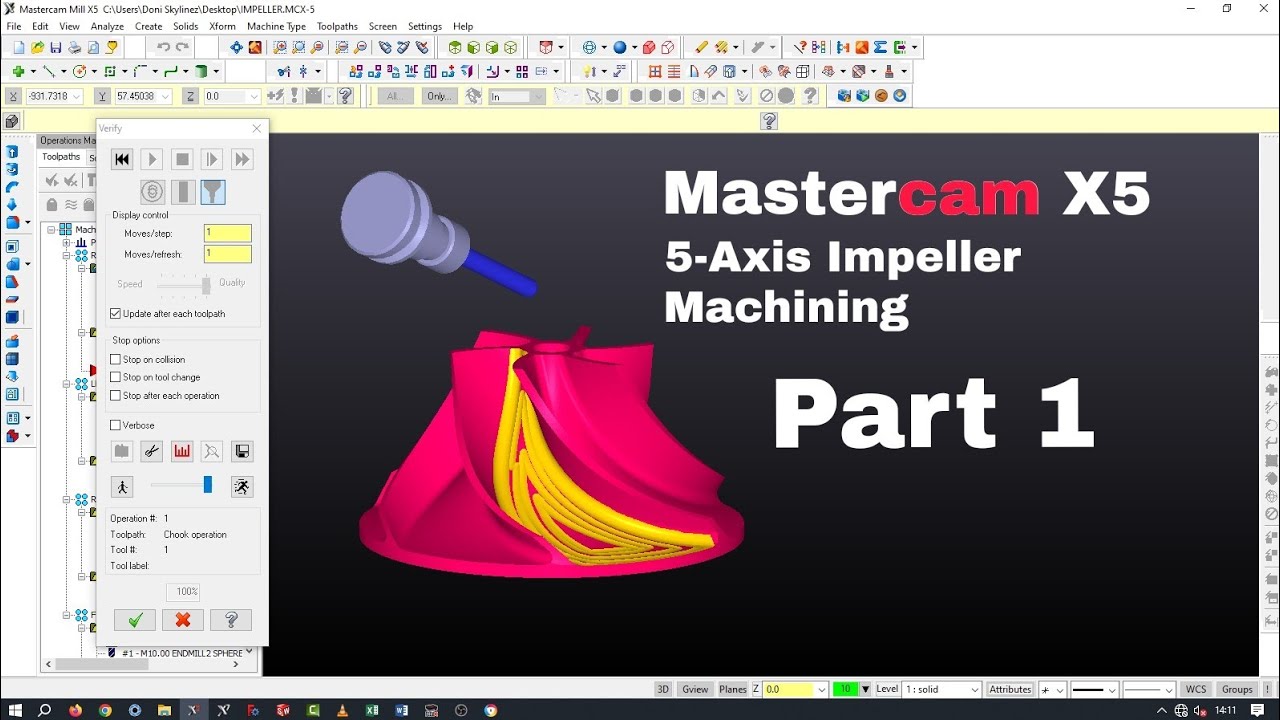1280x720 pixels.
Task: Open the status bar Z depth dropdown
Action: (822, 689)
